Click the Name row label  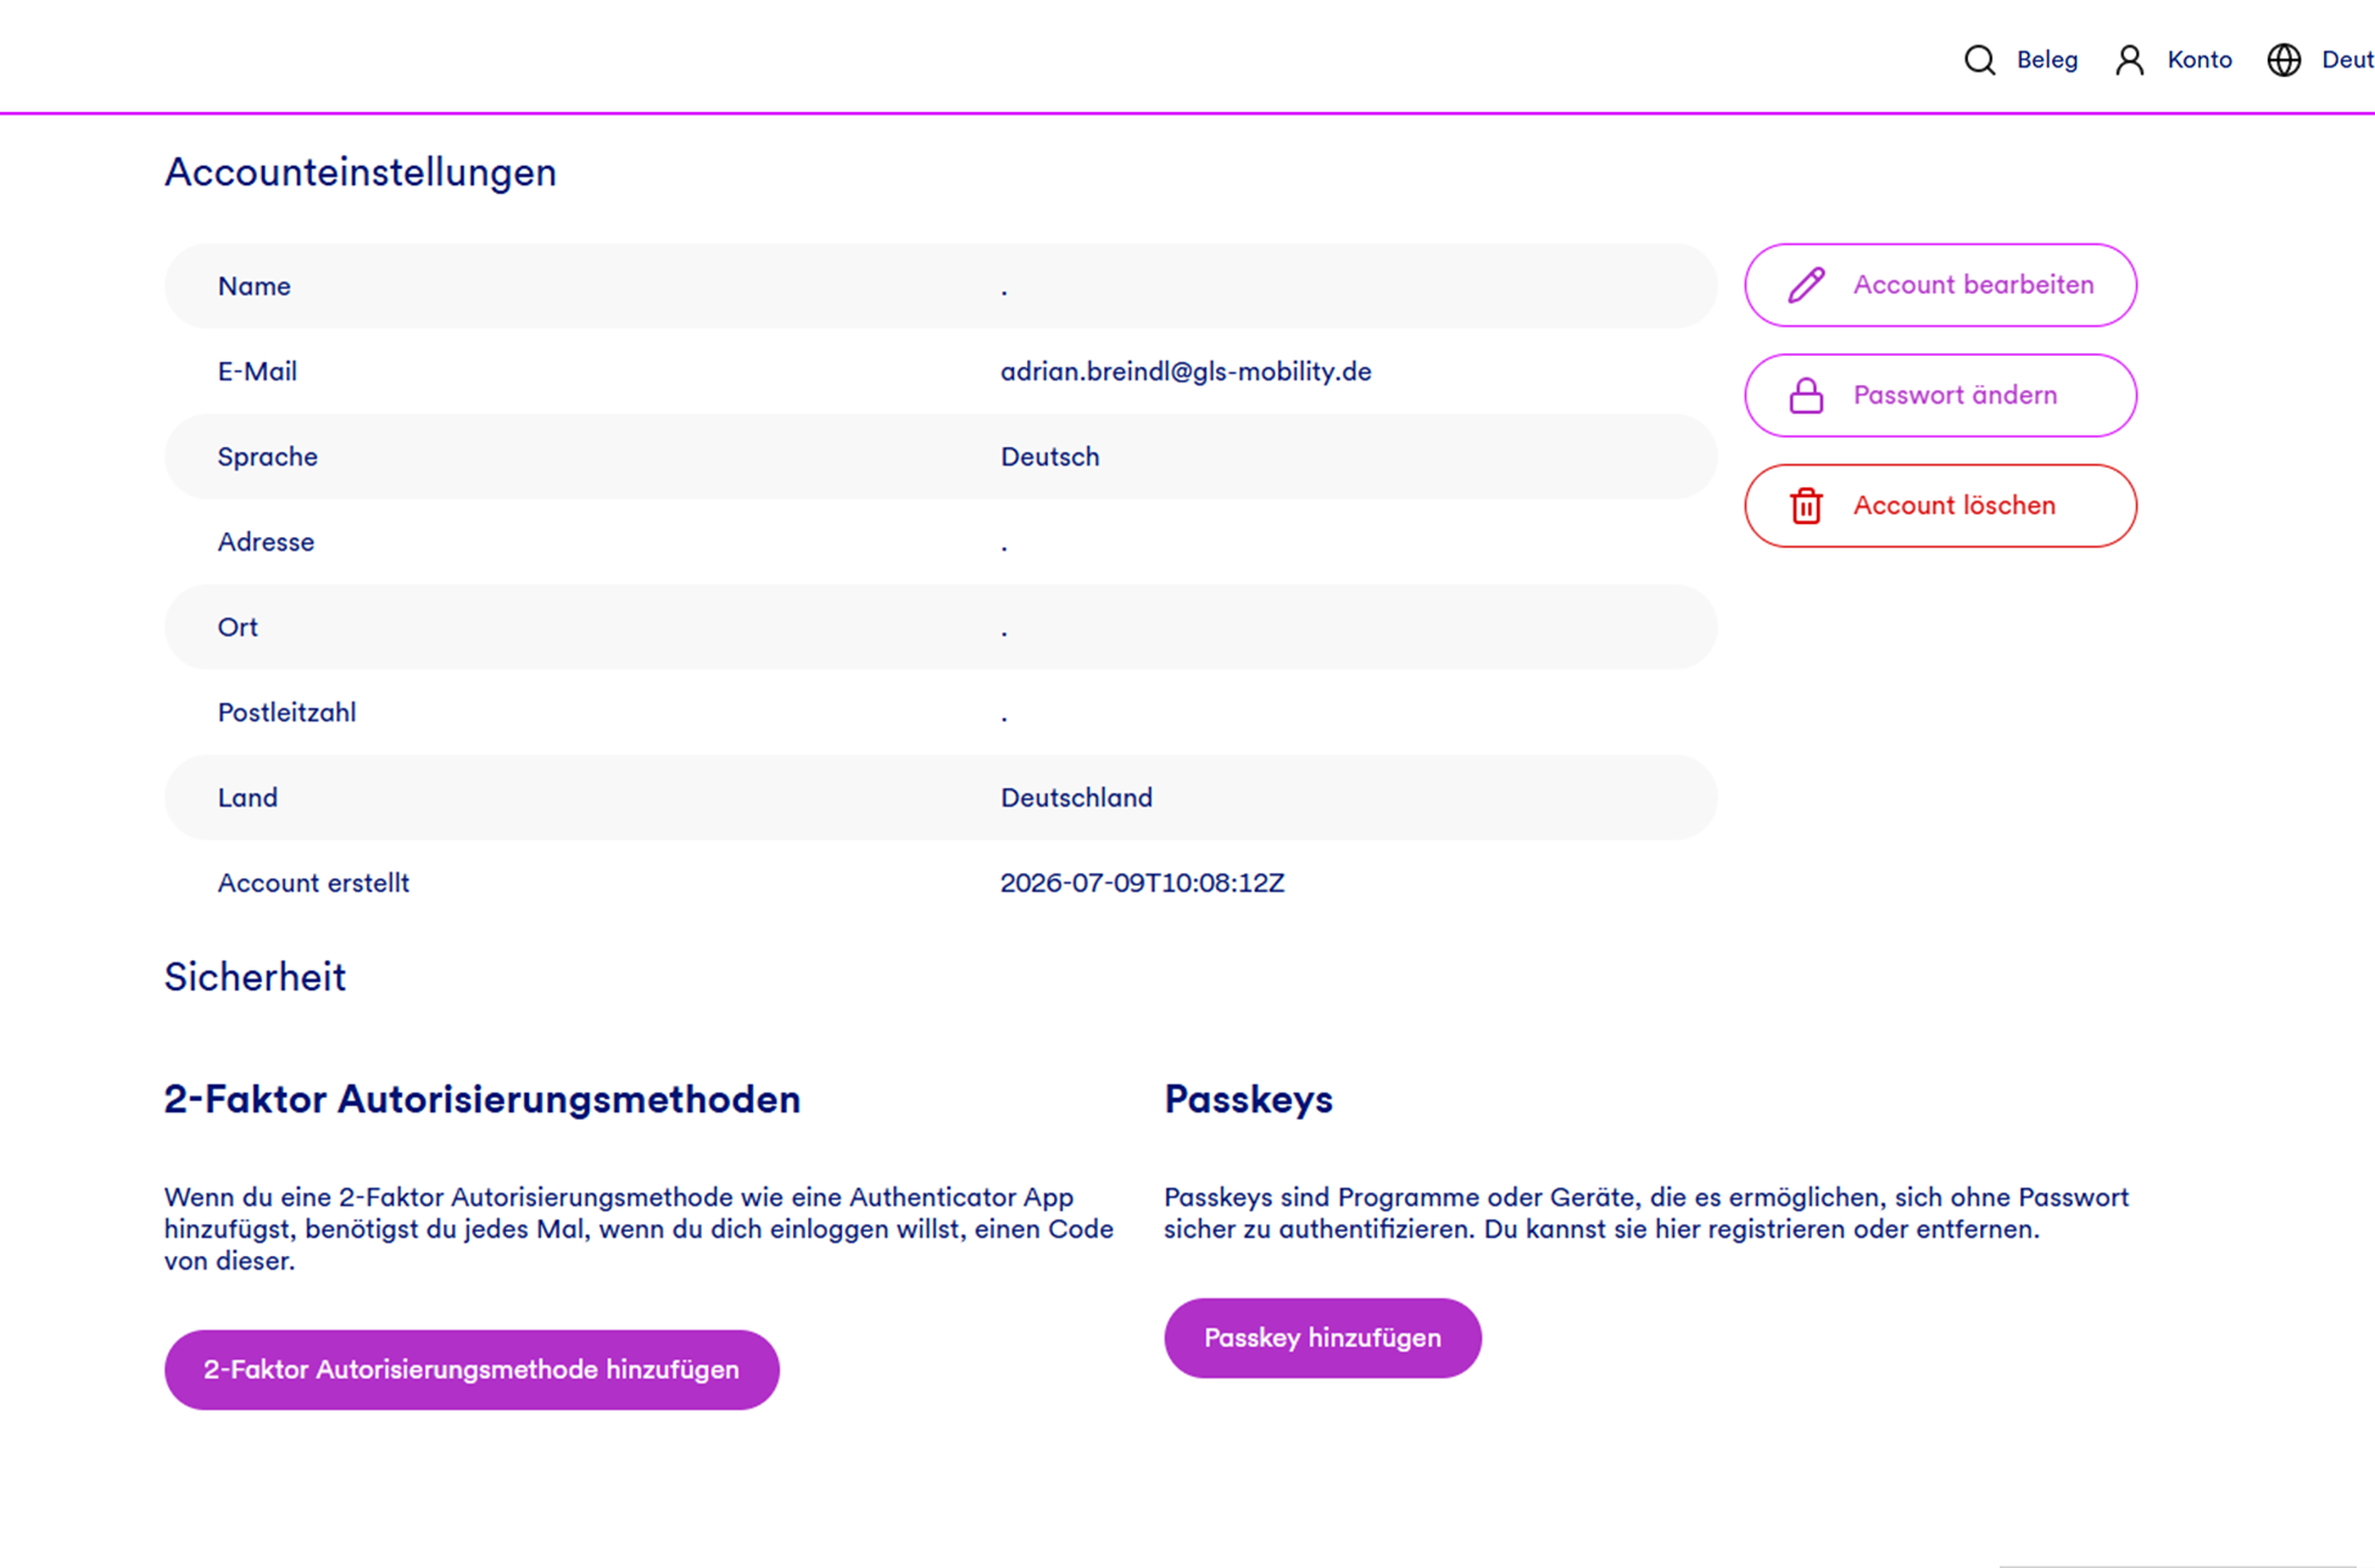pos(254,286)
